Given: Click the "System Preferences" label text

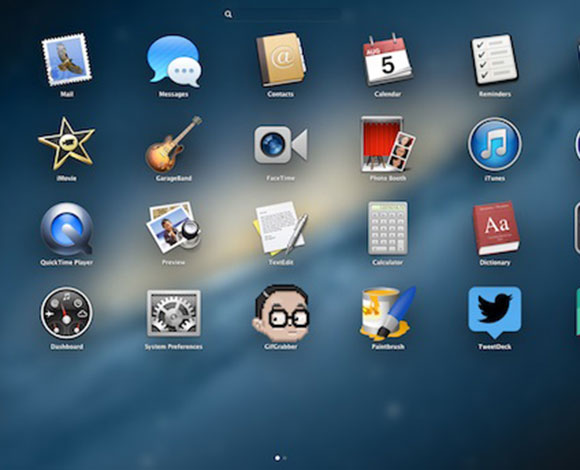Looking at the screenshot, I should tap(173, 347).
